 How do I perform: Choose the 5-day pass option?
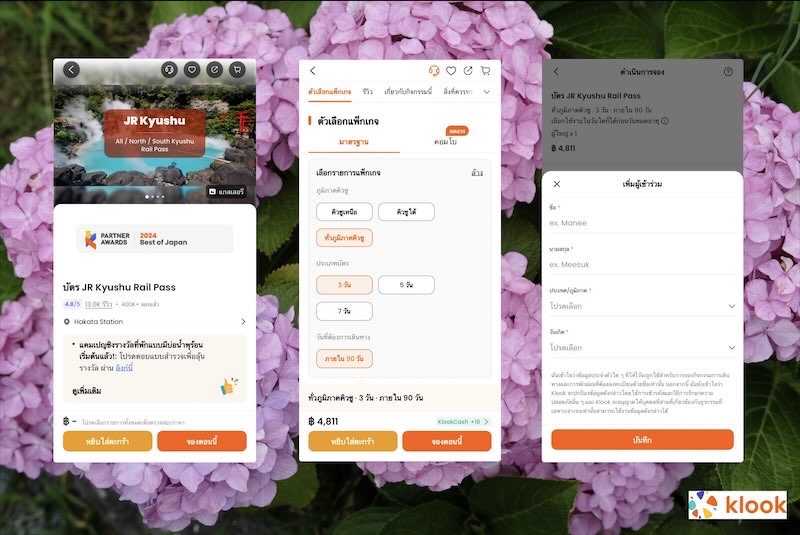pyautogui.click(x=406, y=285)
